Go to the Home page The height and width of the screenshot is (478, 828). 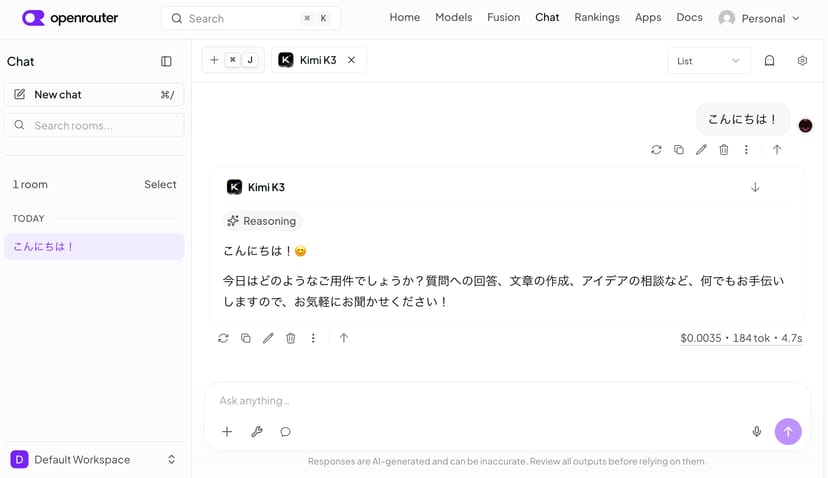point(404,17)
